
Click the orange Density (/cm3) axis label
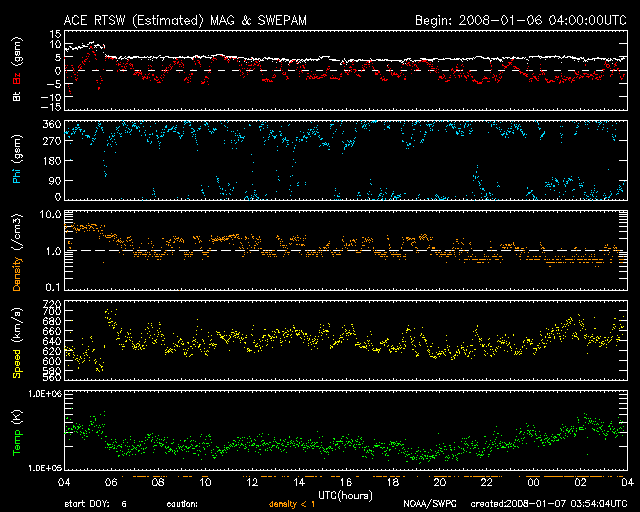(x=16, y=256)
